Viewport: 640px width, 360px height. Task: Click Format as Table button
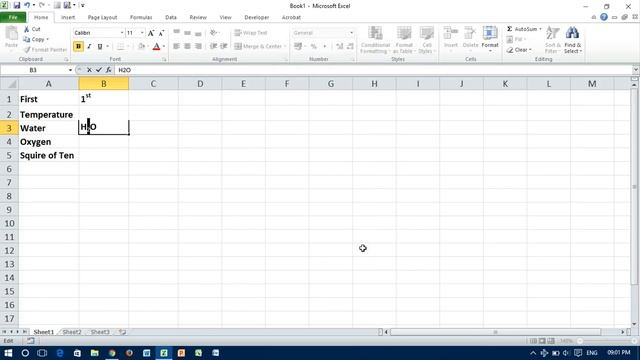[404, 40]
